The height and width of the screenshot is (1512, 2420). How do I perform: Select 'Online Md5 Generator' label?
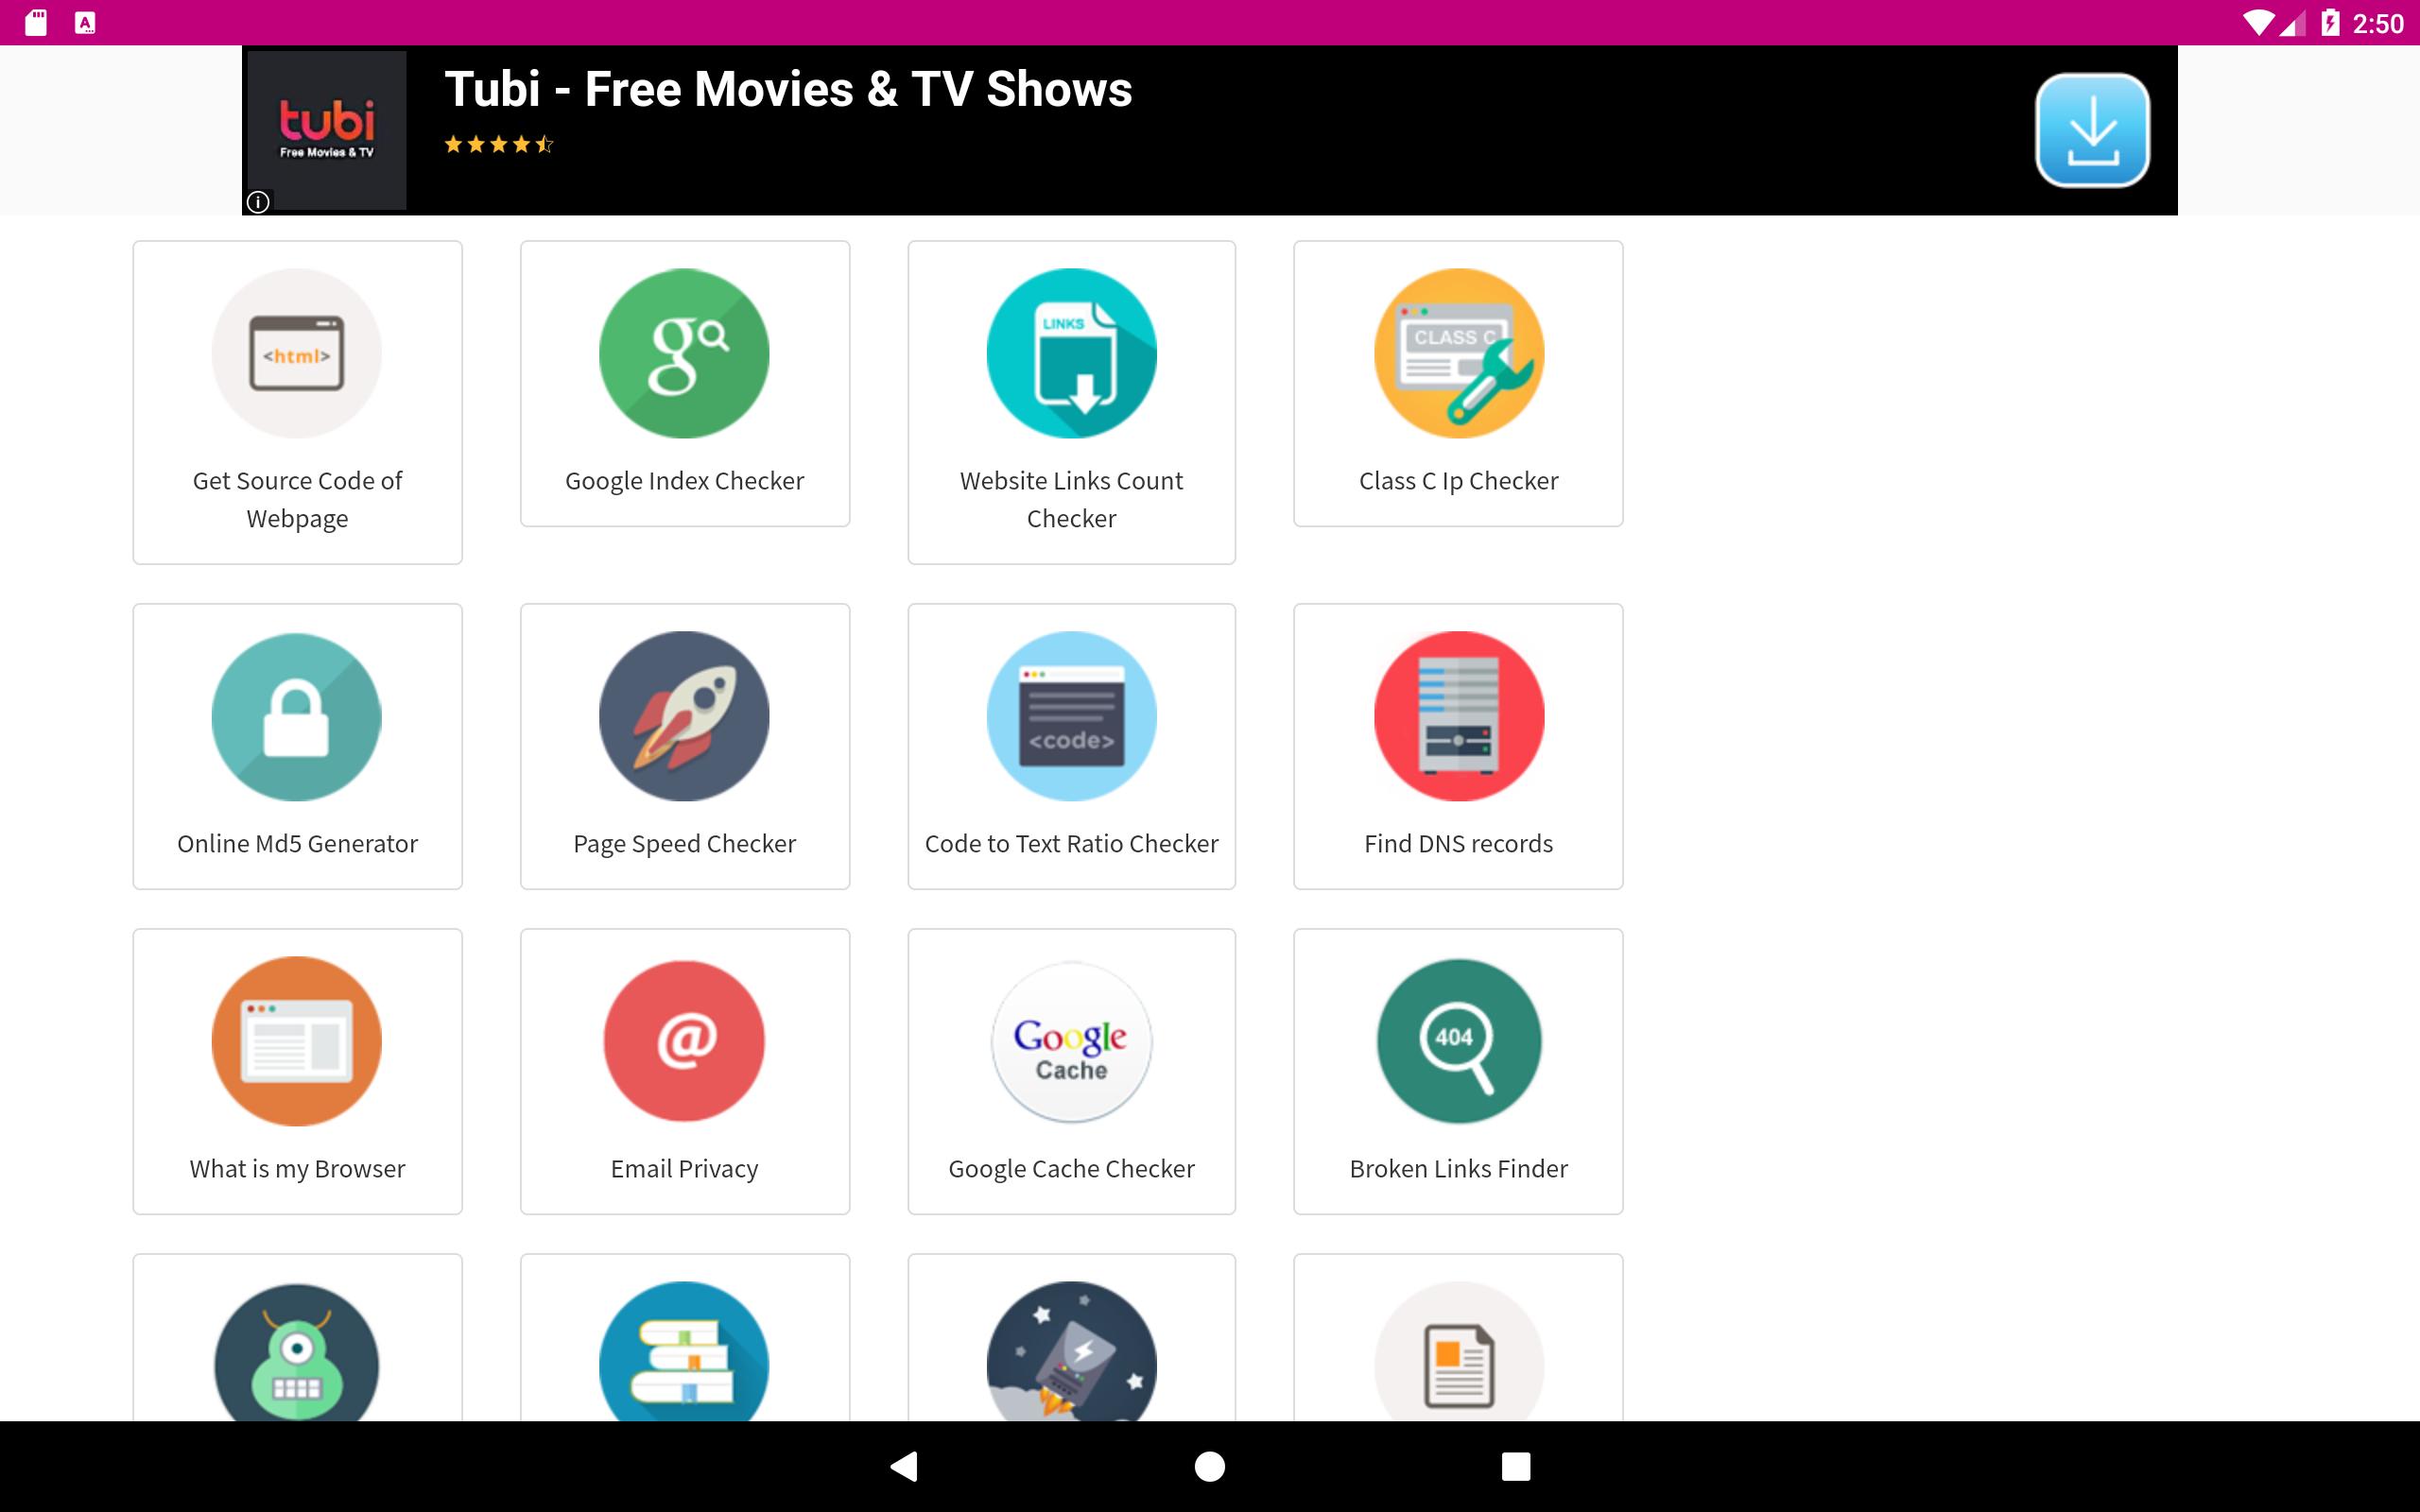click(x=297, y=844)
